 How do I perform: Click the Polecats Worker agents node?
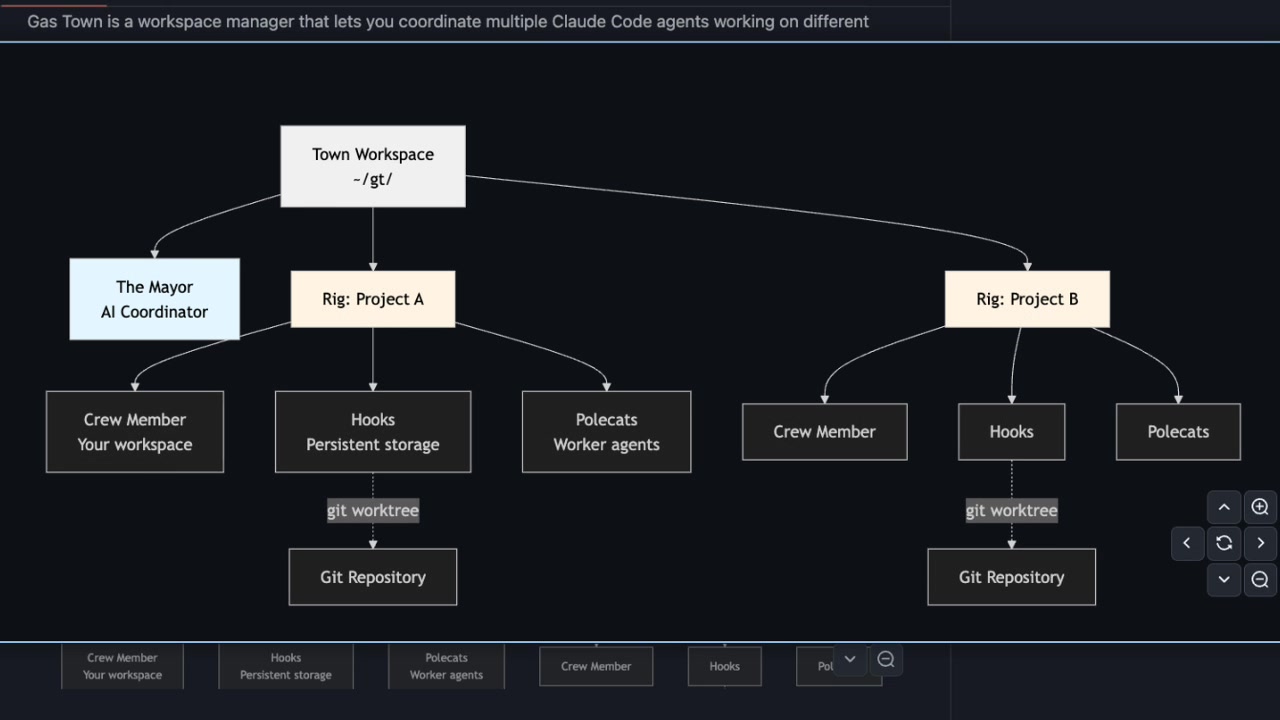pos(606,431)
